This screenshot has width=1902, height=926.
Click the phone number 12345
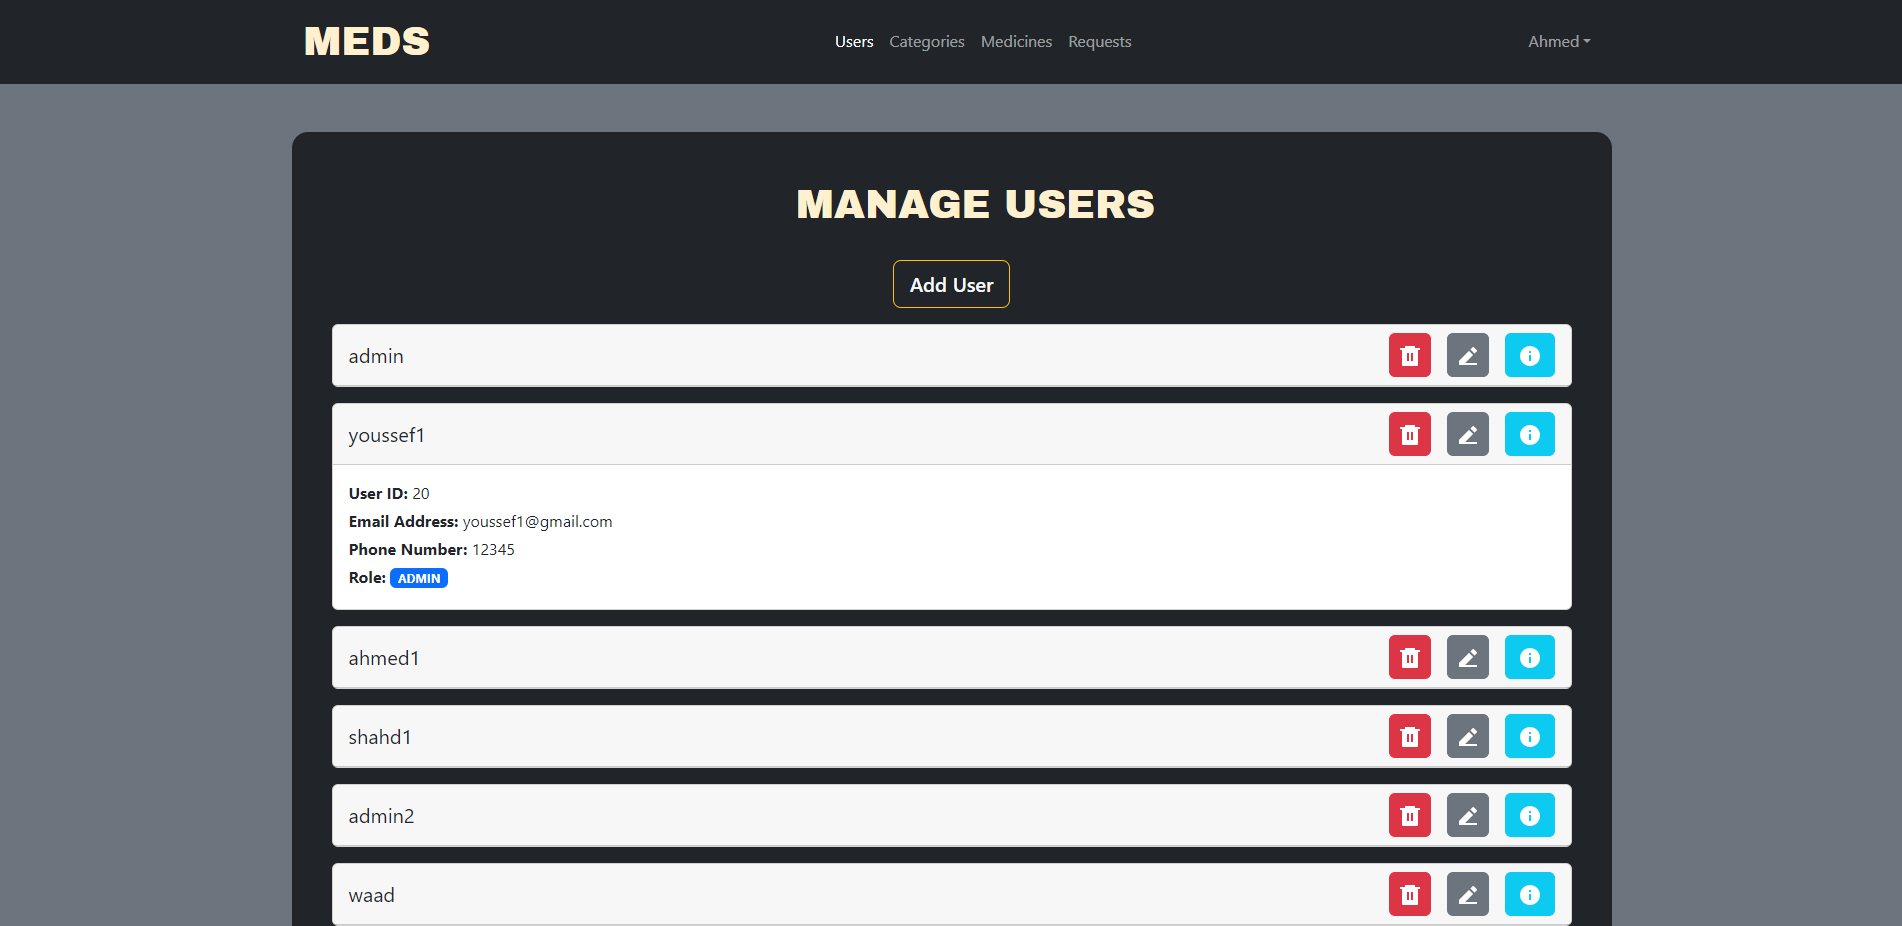[x=493, y=549]
